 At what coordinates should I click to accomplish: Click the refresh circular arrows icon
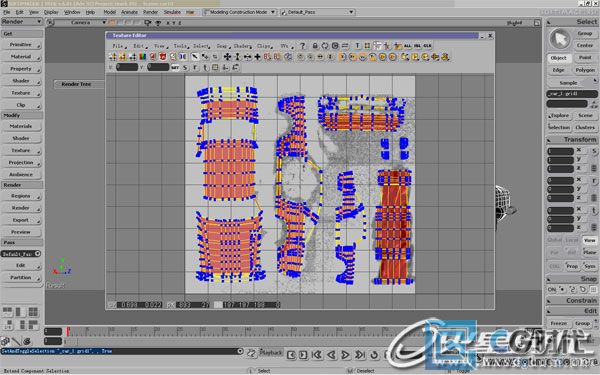coord(325,46)
